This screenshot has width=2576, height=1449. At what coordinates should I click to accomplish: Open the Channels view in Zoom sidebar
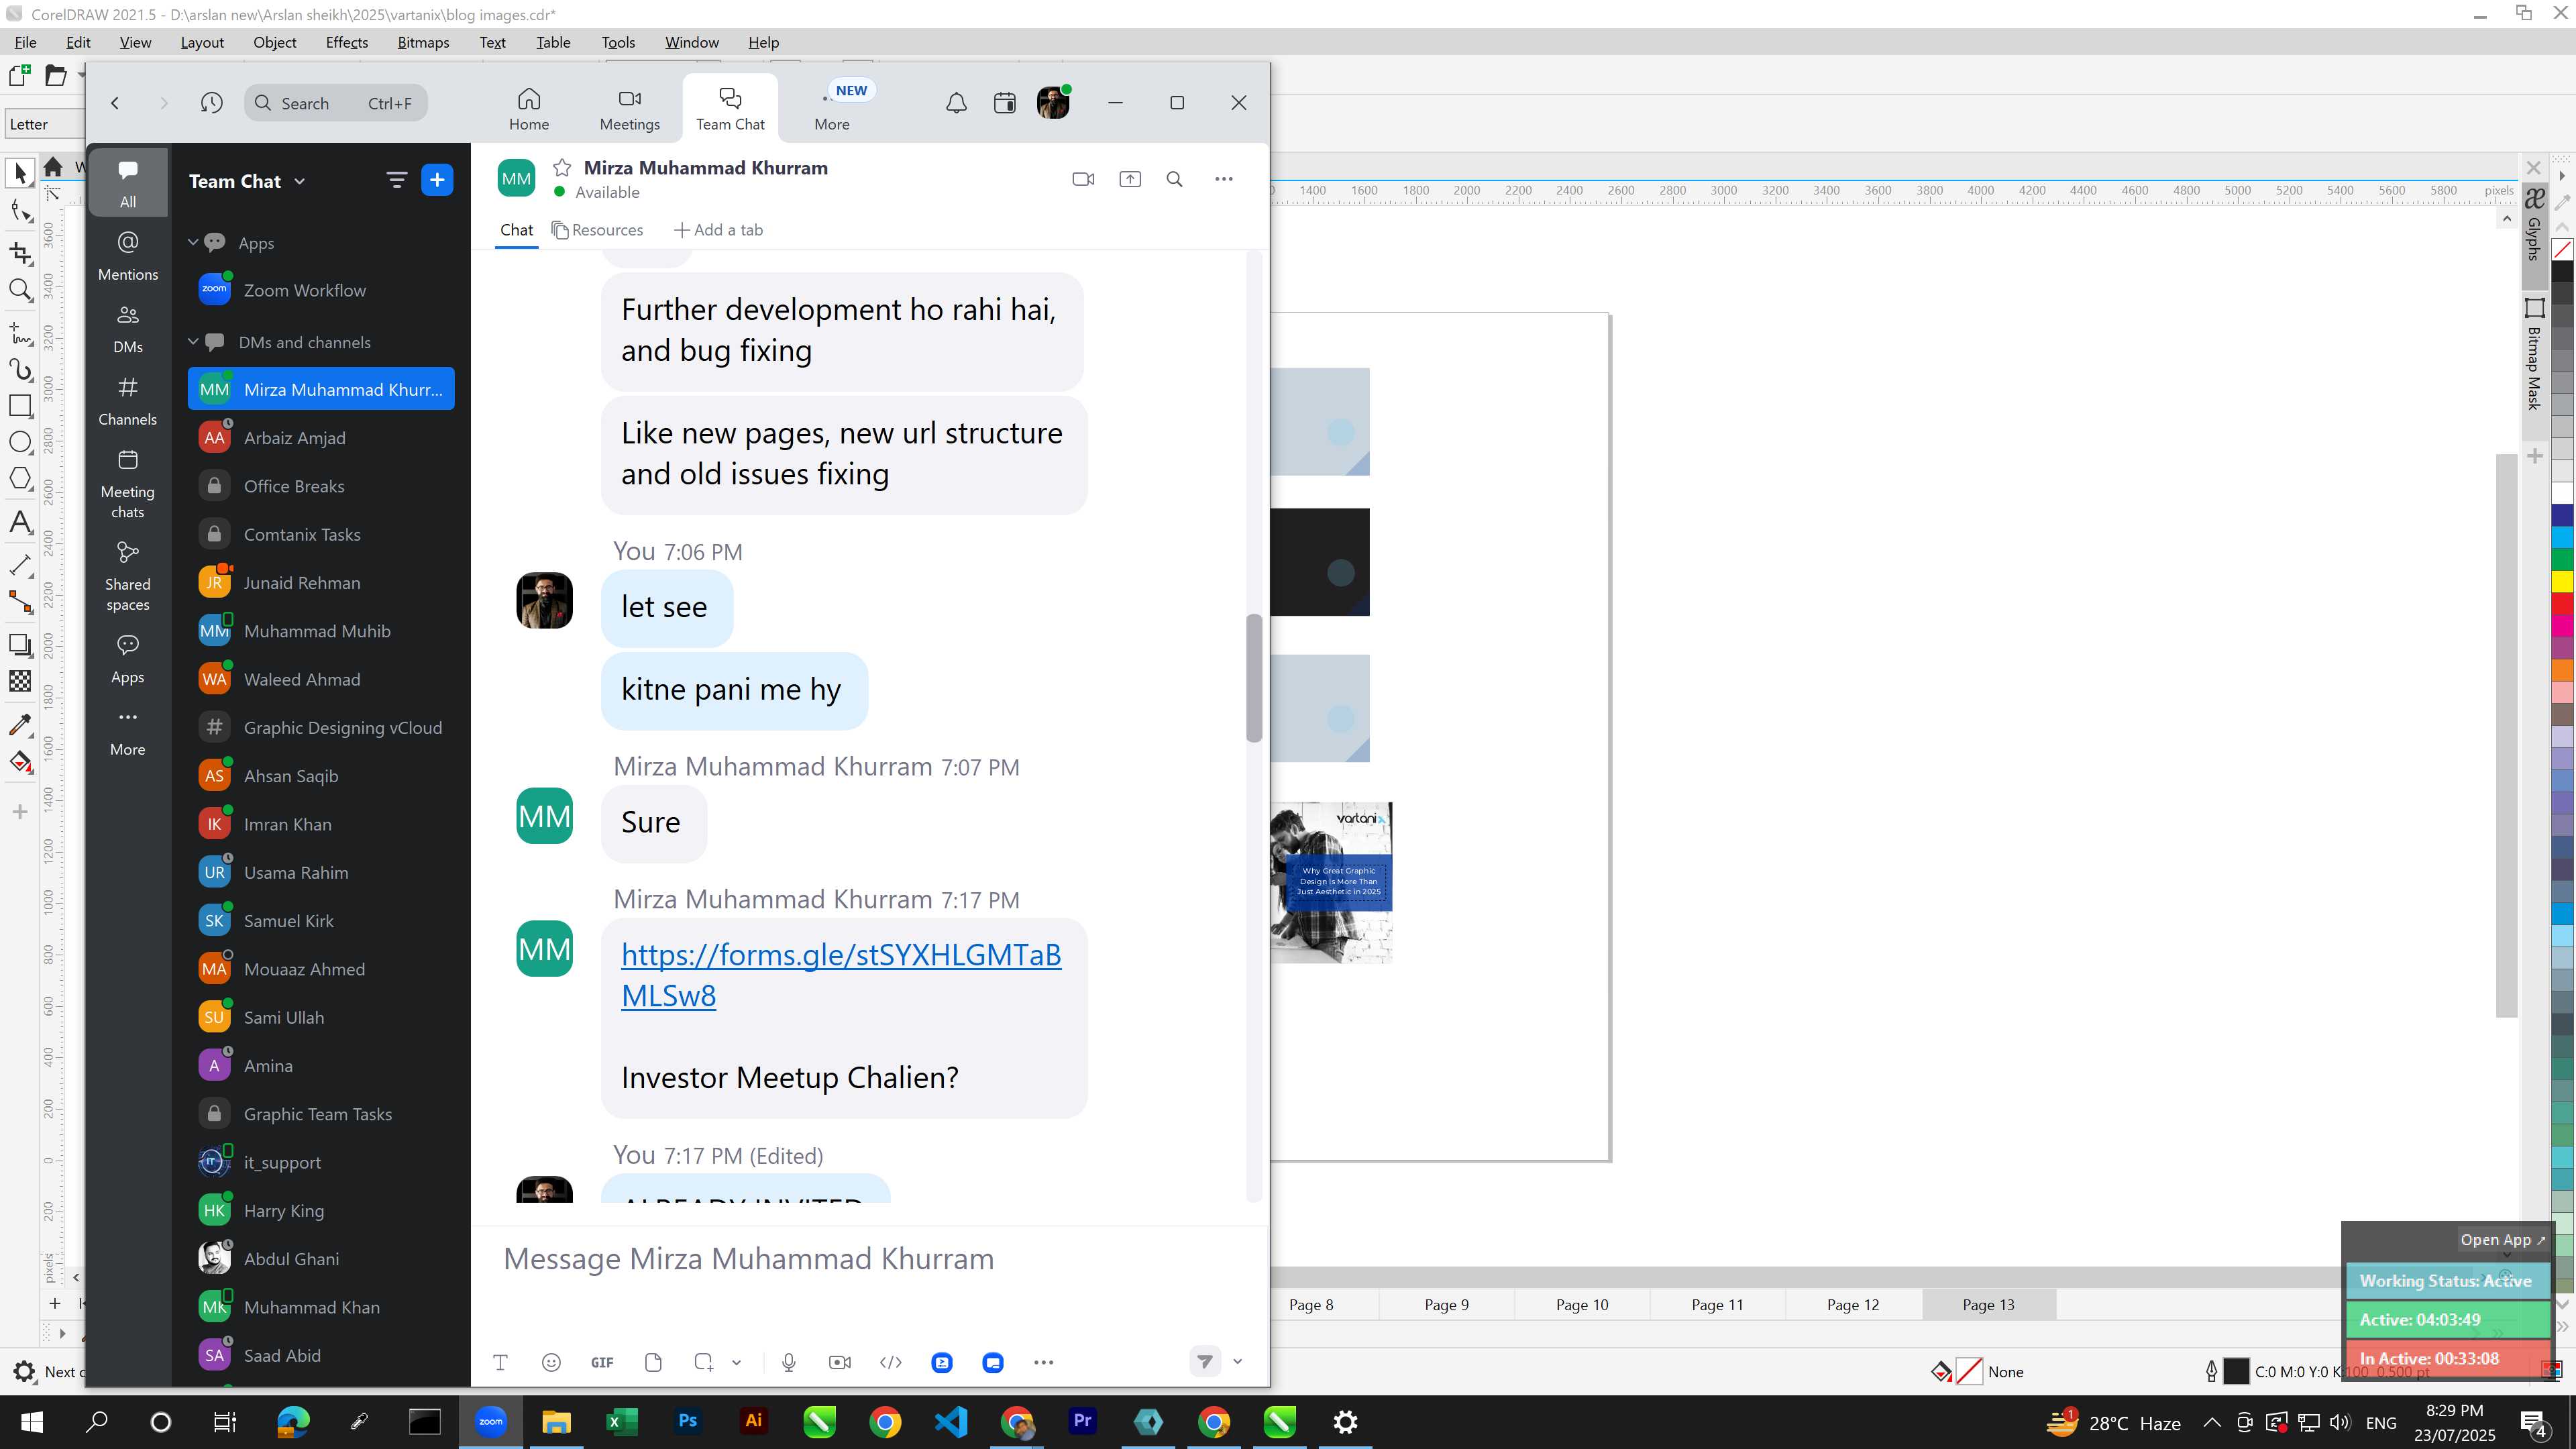127,402
